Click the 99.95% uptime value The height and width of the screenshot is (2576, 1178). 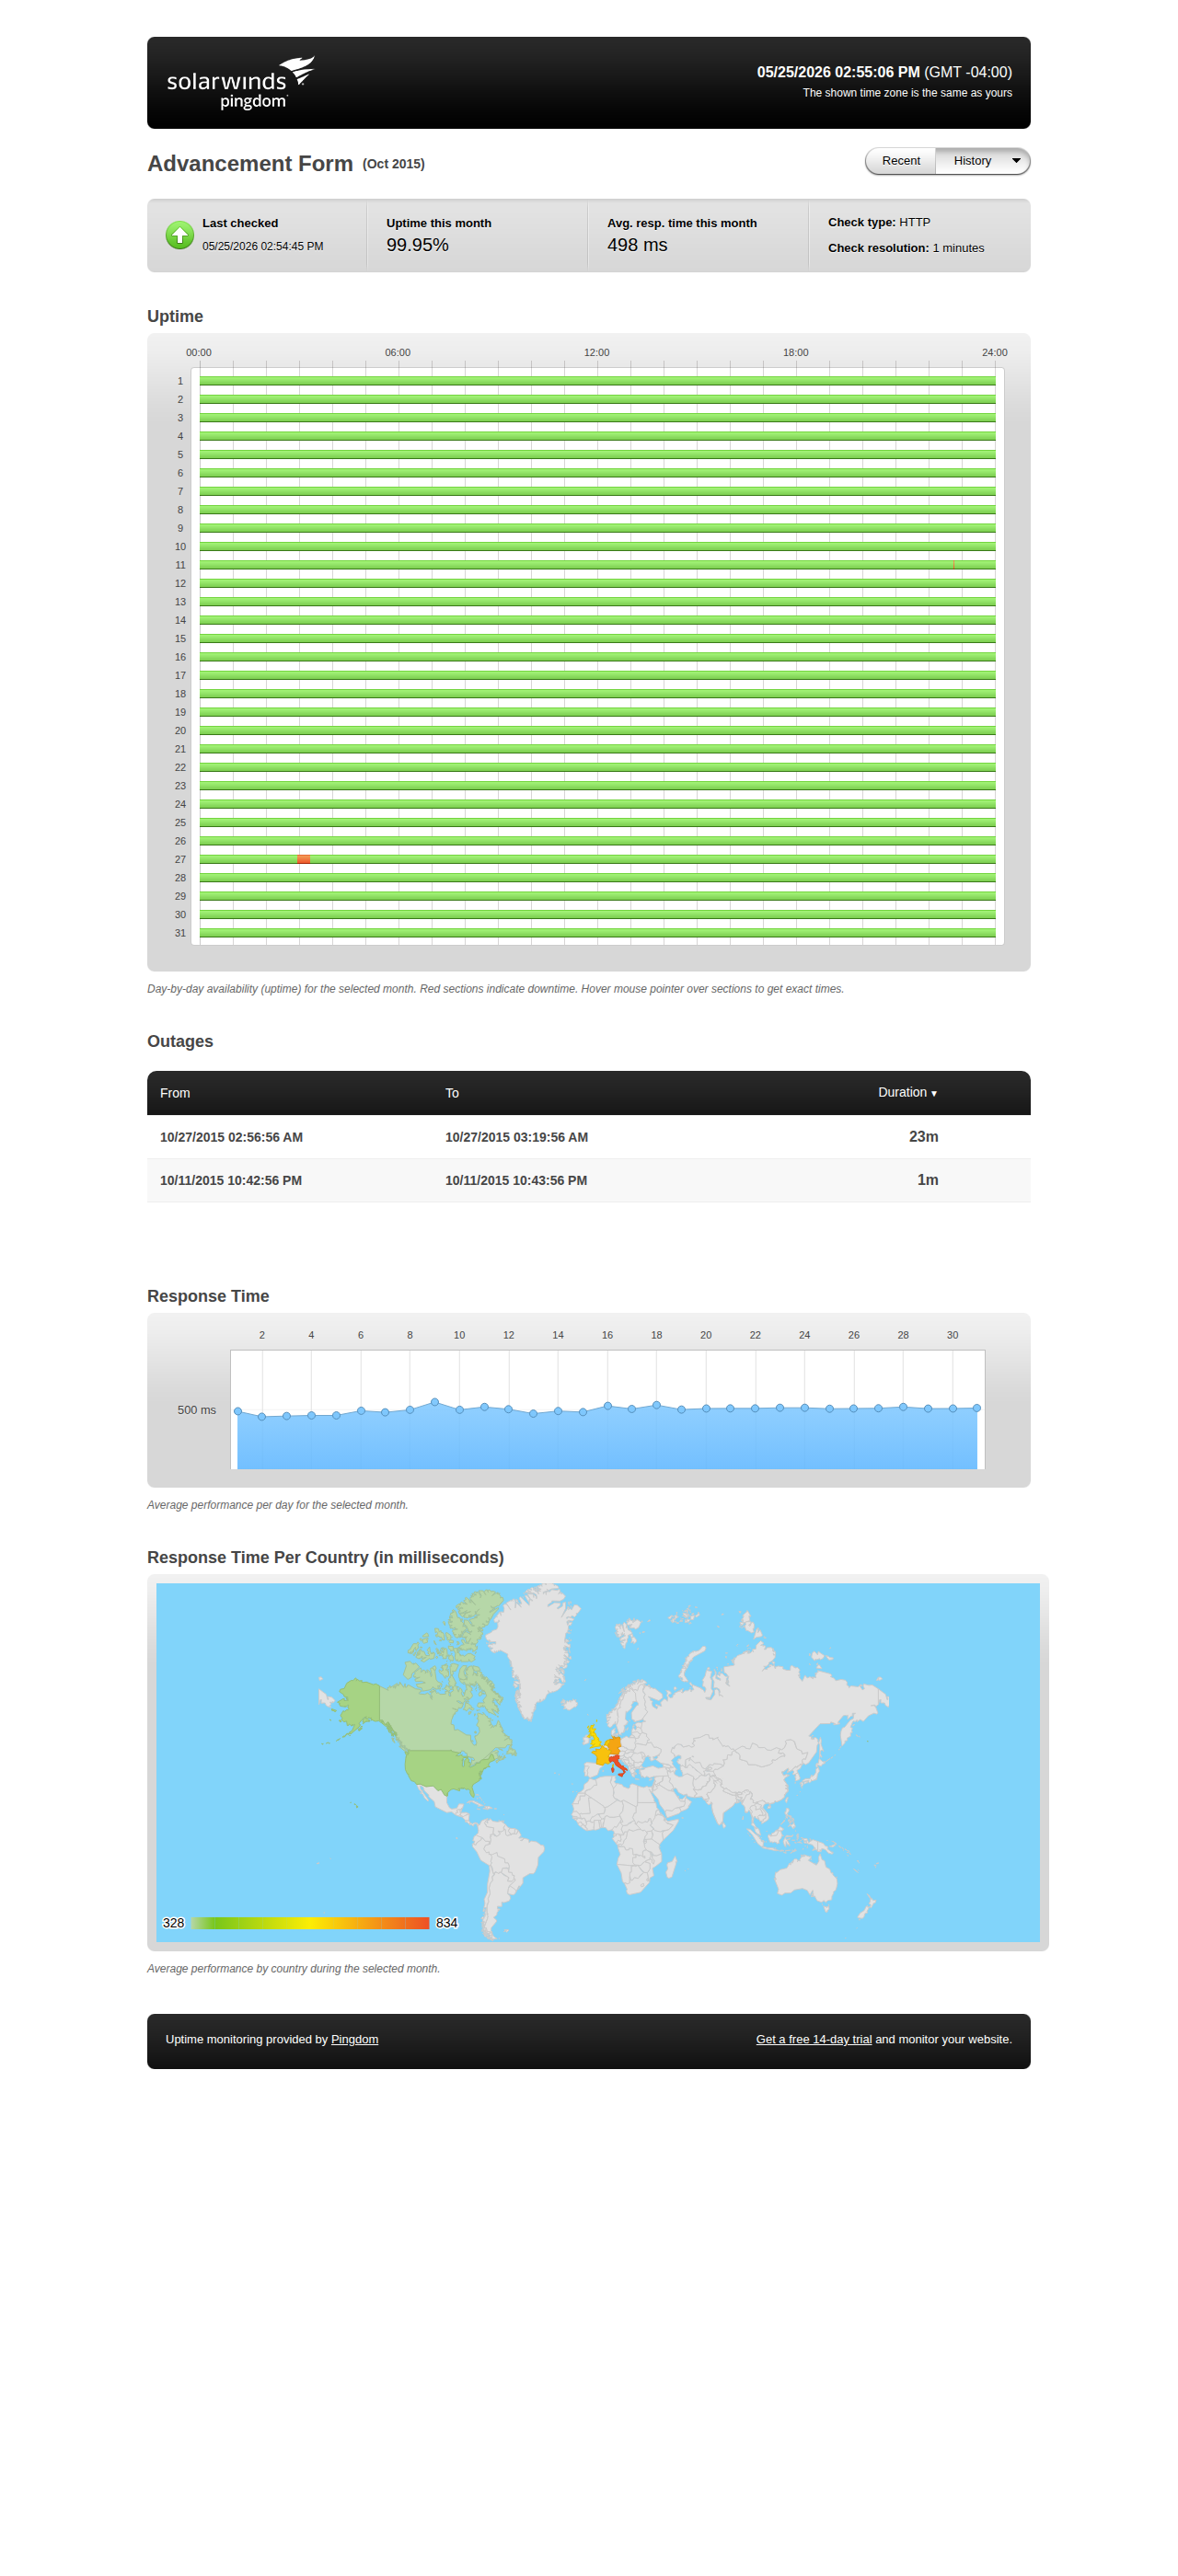(x=417, y=245)
